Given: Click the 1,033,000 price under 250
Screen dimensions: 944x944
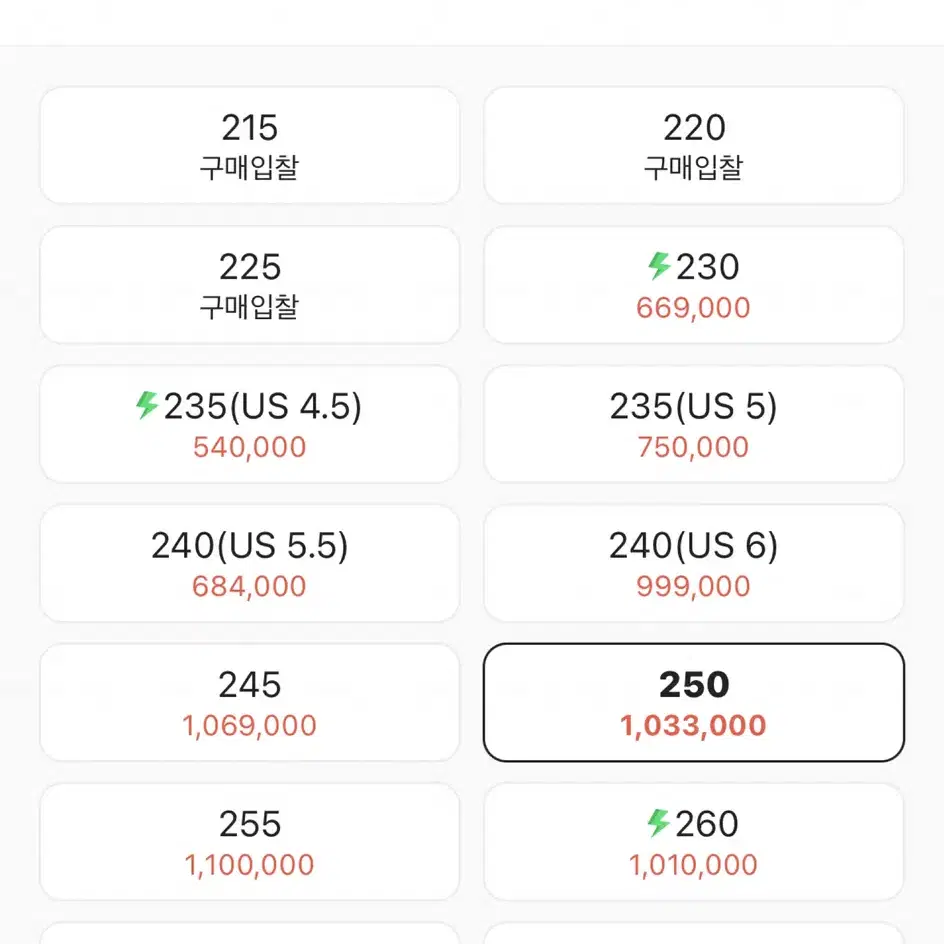Looking at the screenshot, I should pos(694,725).
